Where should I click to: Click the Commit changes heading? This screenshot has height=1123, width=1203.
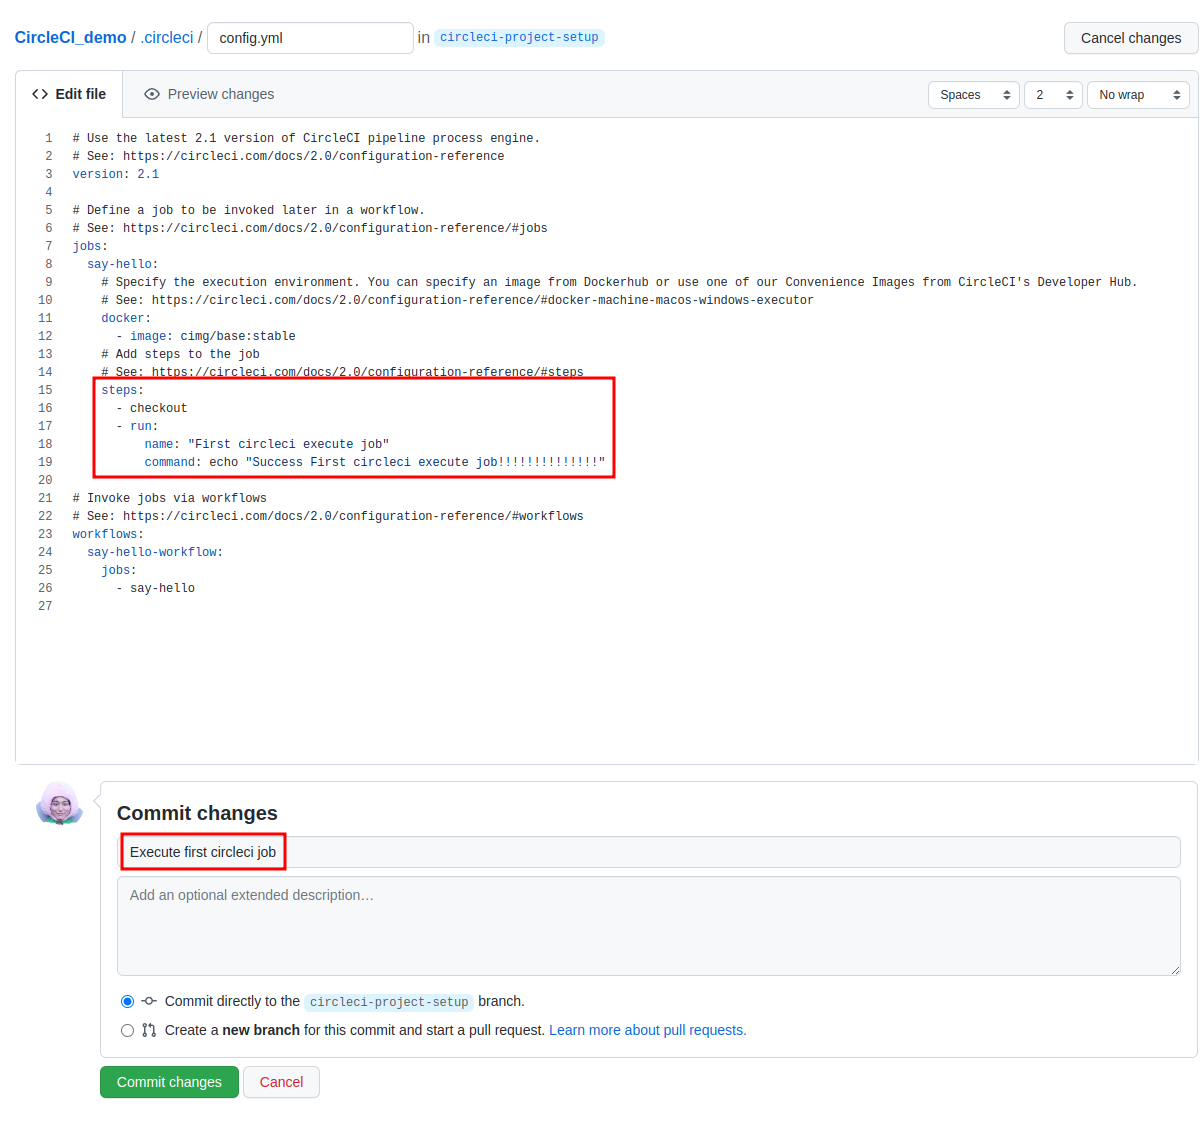[197, 813]
